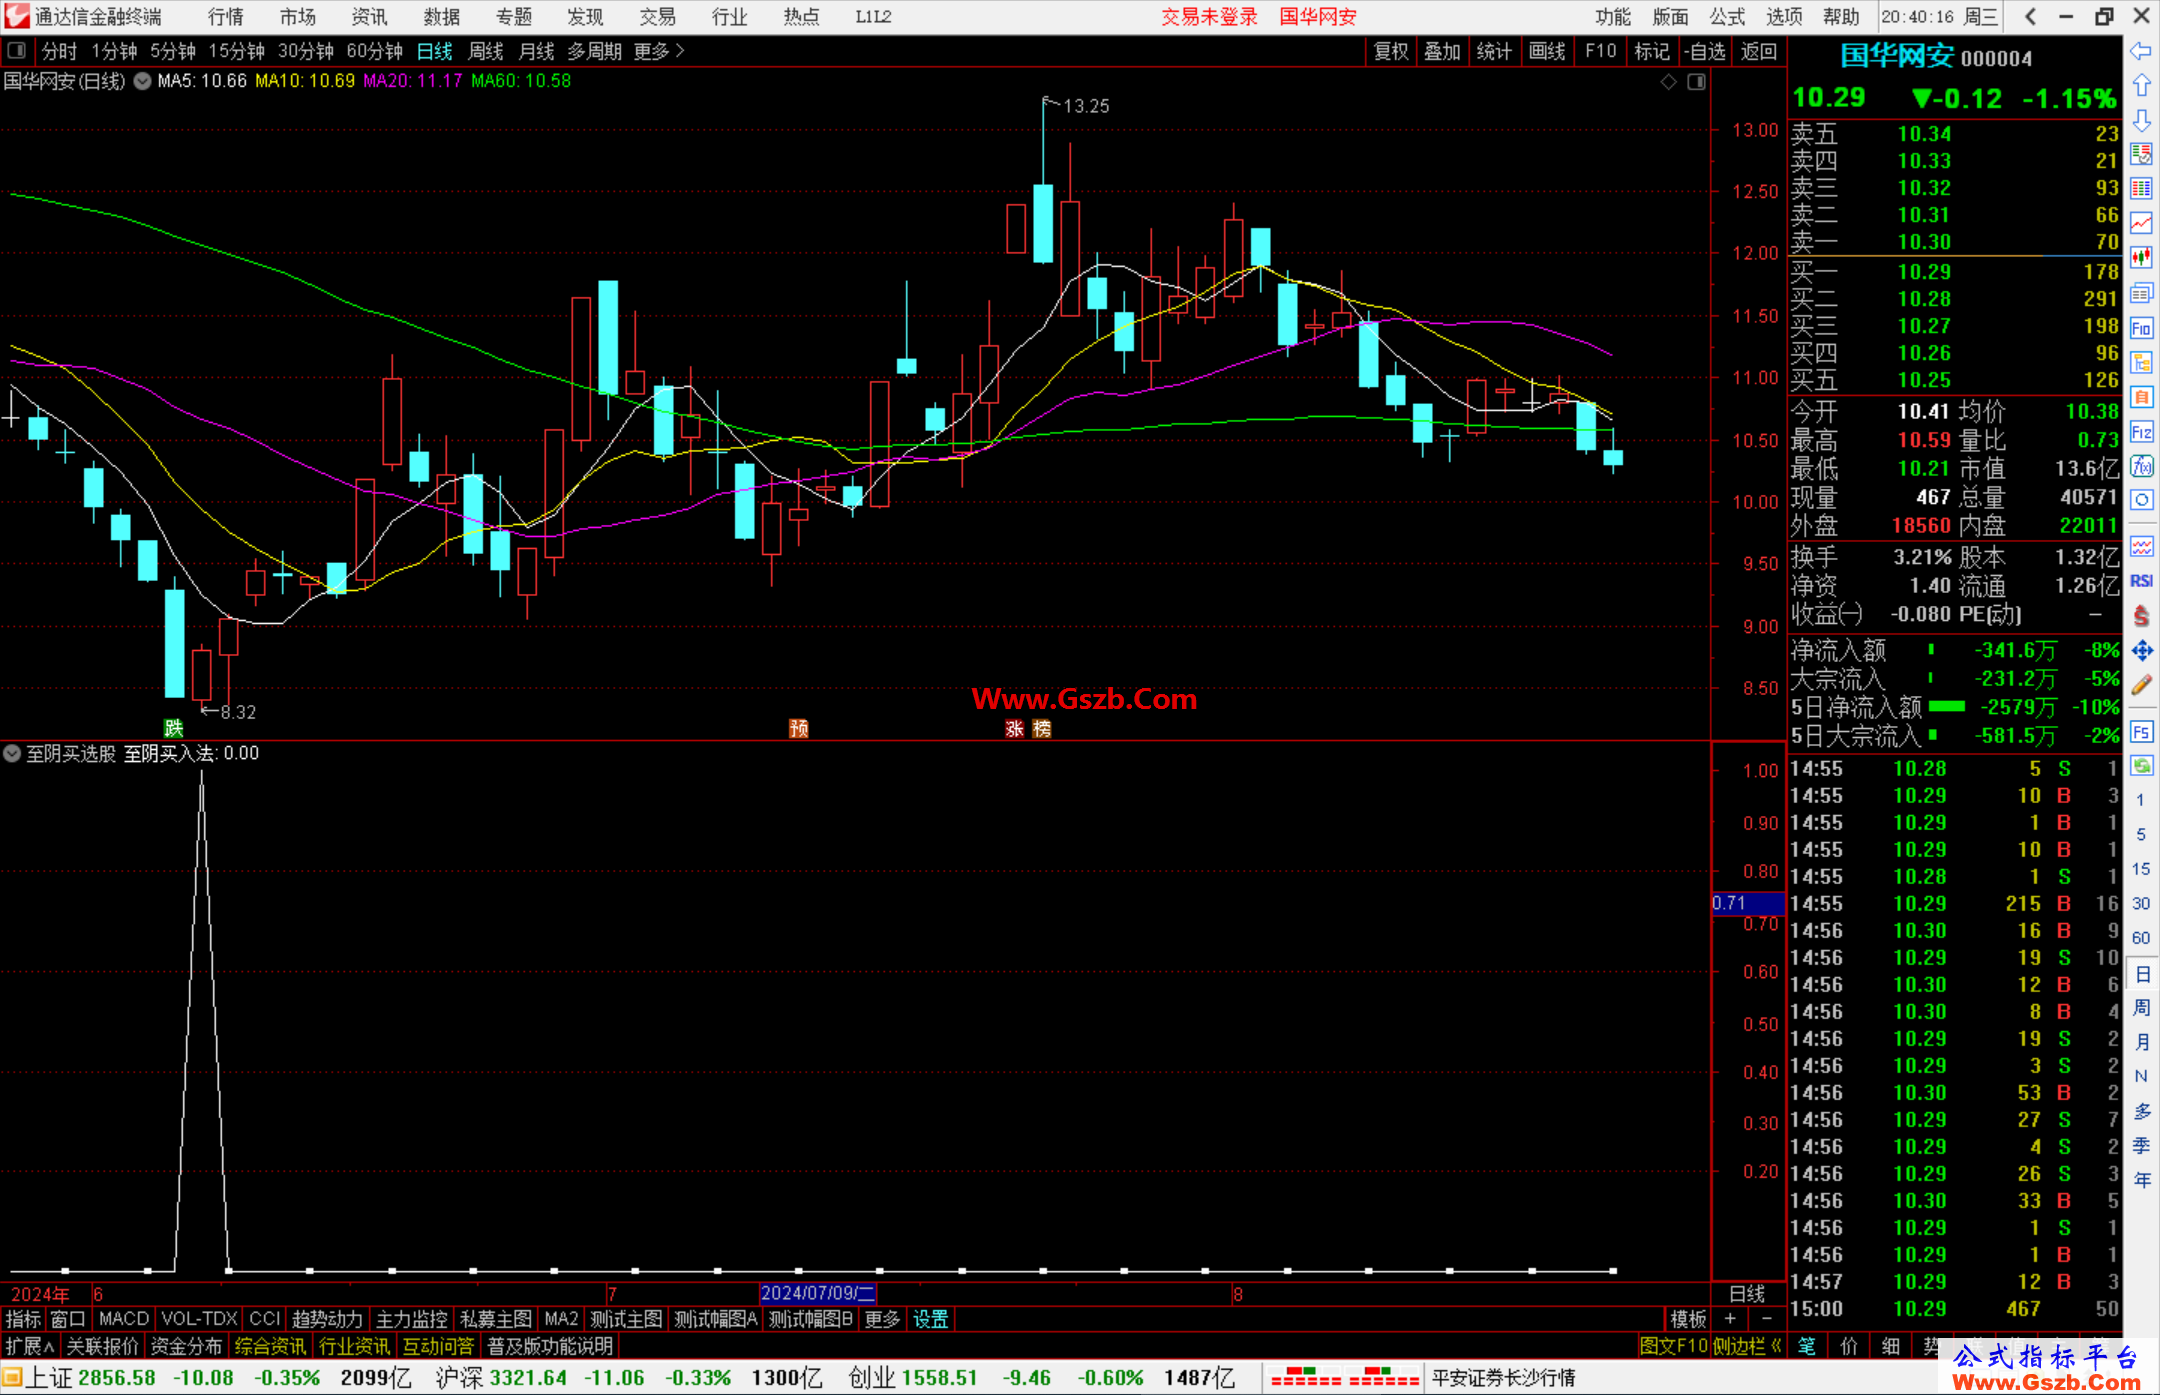Click the down arrow icon in right sidebar
The width and height of the screenshot is (2160, 1395).
[x=2141, y=120]
